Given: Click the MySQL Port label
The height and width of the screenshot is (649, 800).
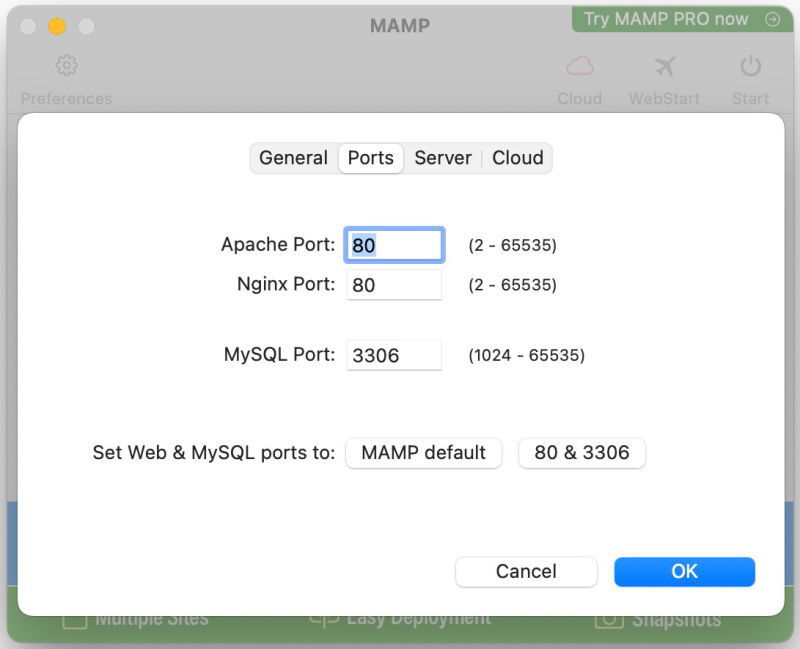Looking at the screenshot, I should pos(280,354).
